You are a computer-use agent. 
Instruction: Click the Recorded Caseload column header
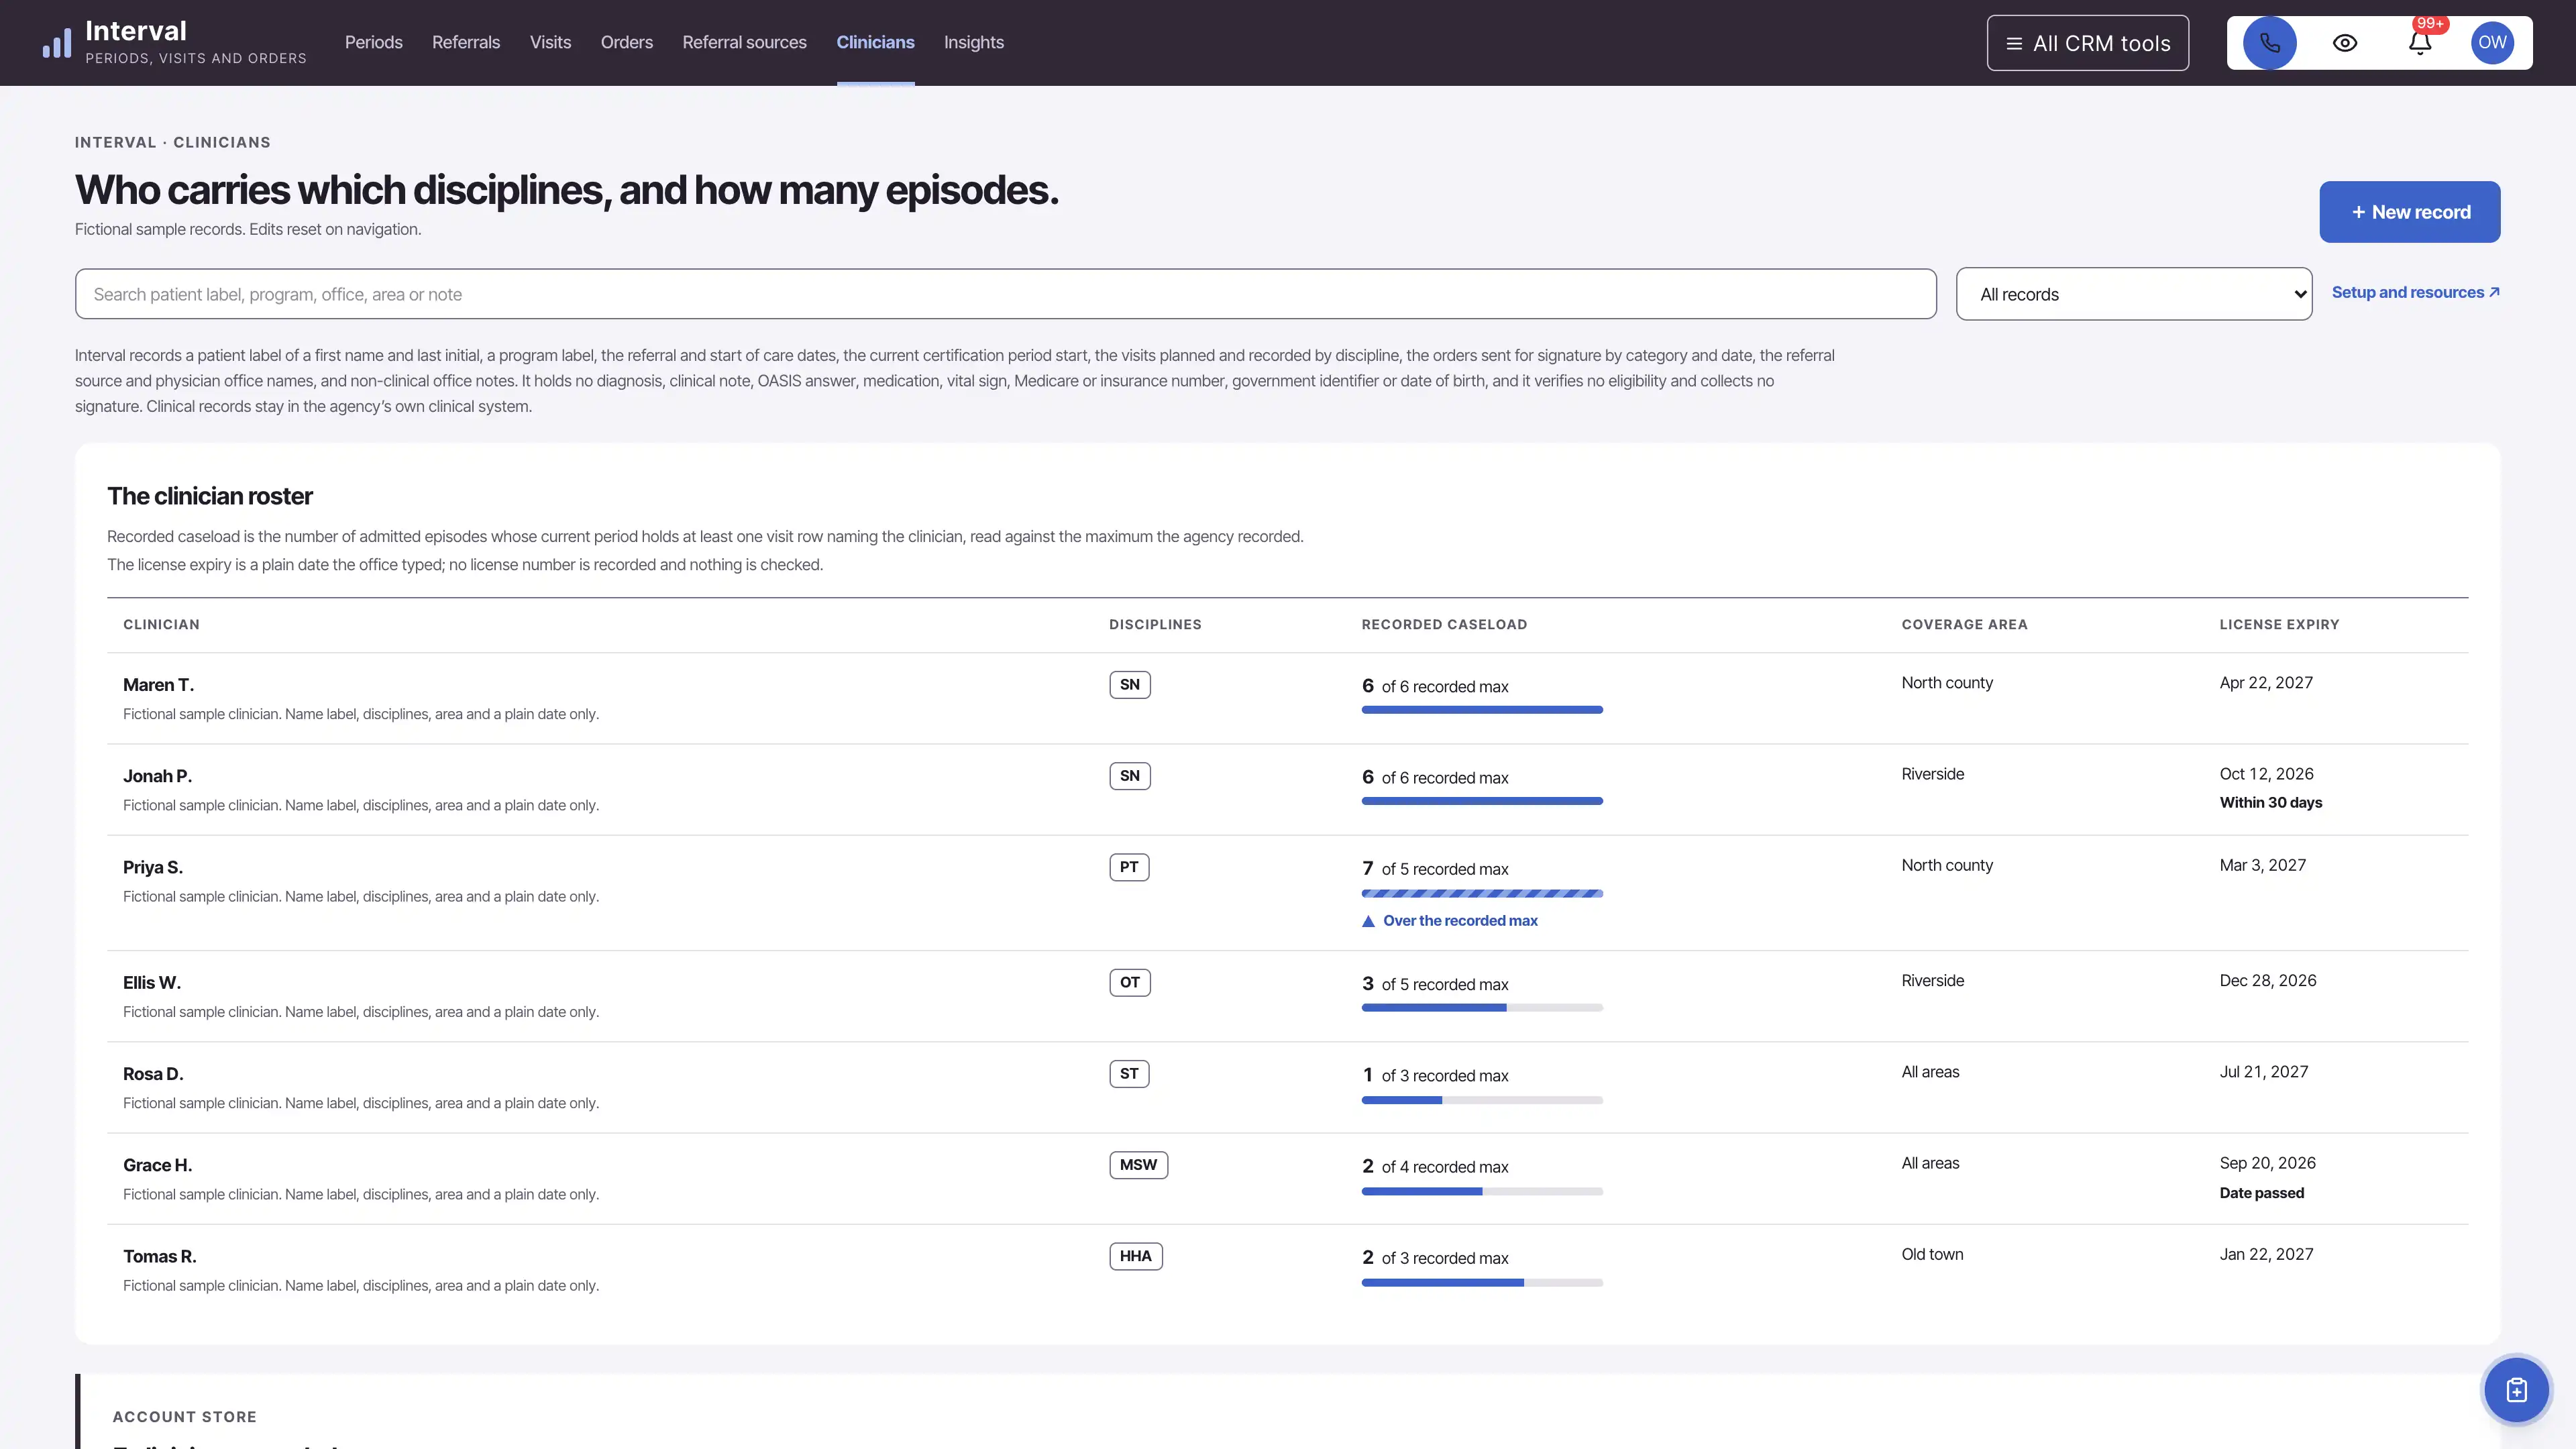point(1444,624)
